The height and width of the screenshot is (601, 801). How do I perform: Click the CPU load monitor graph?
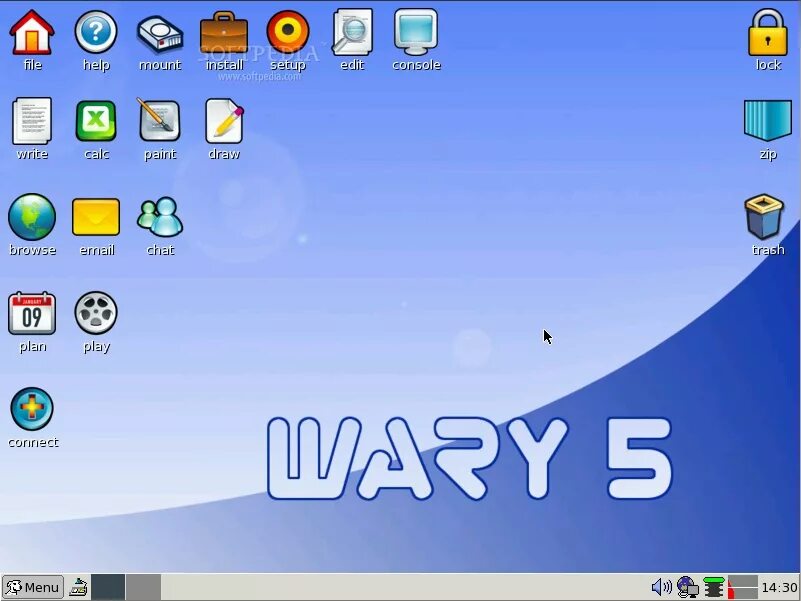tap(743, 587)
